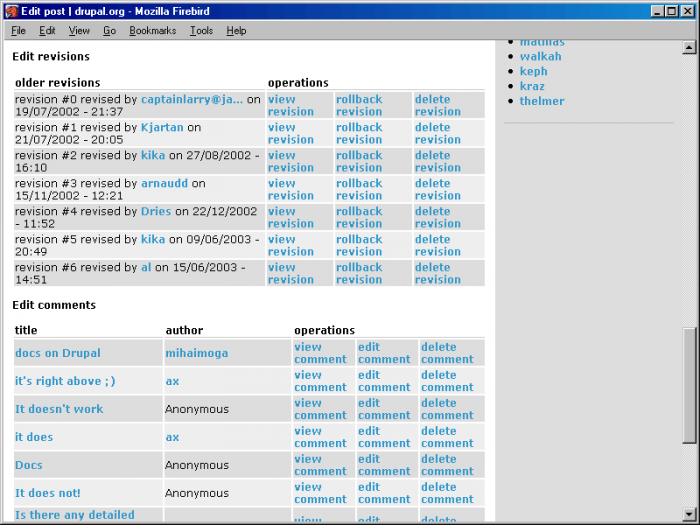View comment 'it does'
Image resolution: width=700 pixels, height=525 pixels.
coord(320,437)
